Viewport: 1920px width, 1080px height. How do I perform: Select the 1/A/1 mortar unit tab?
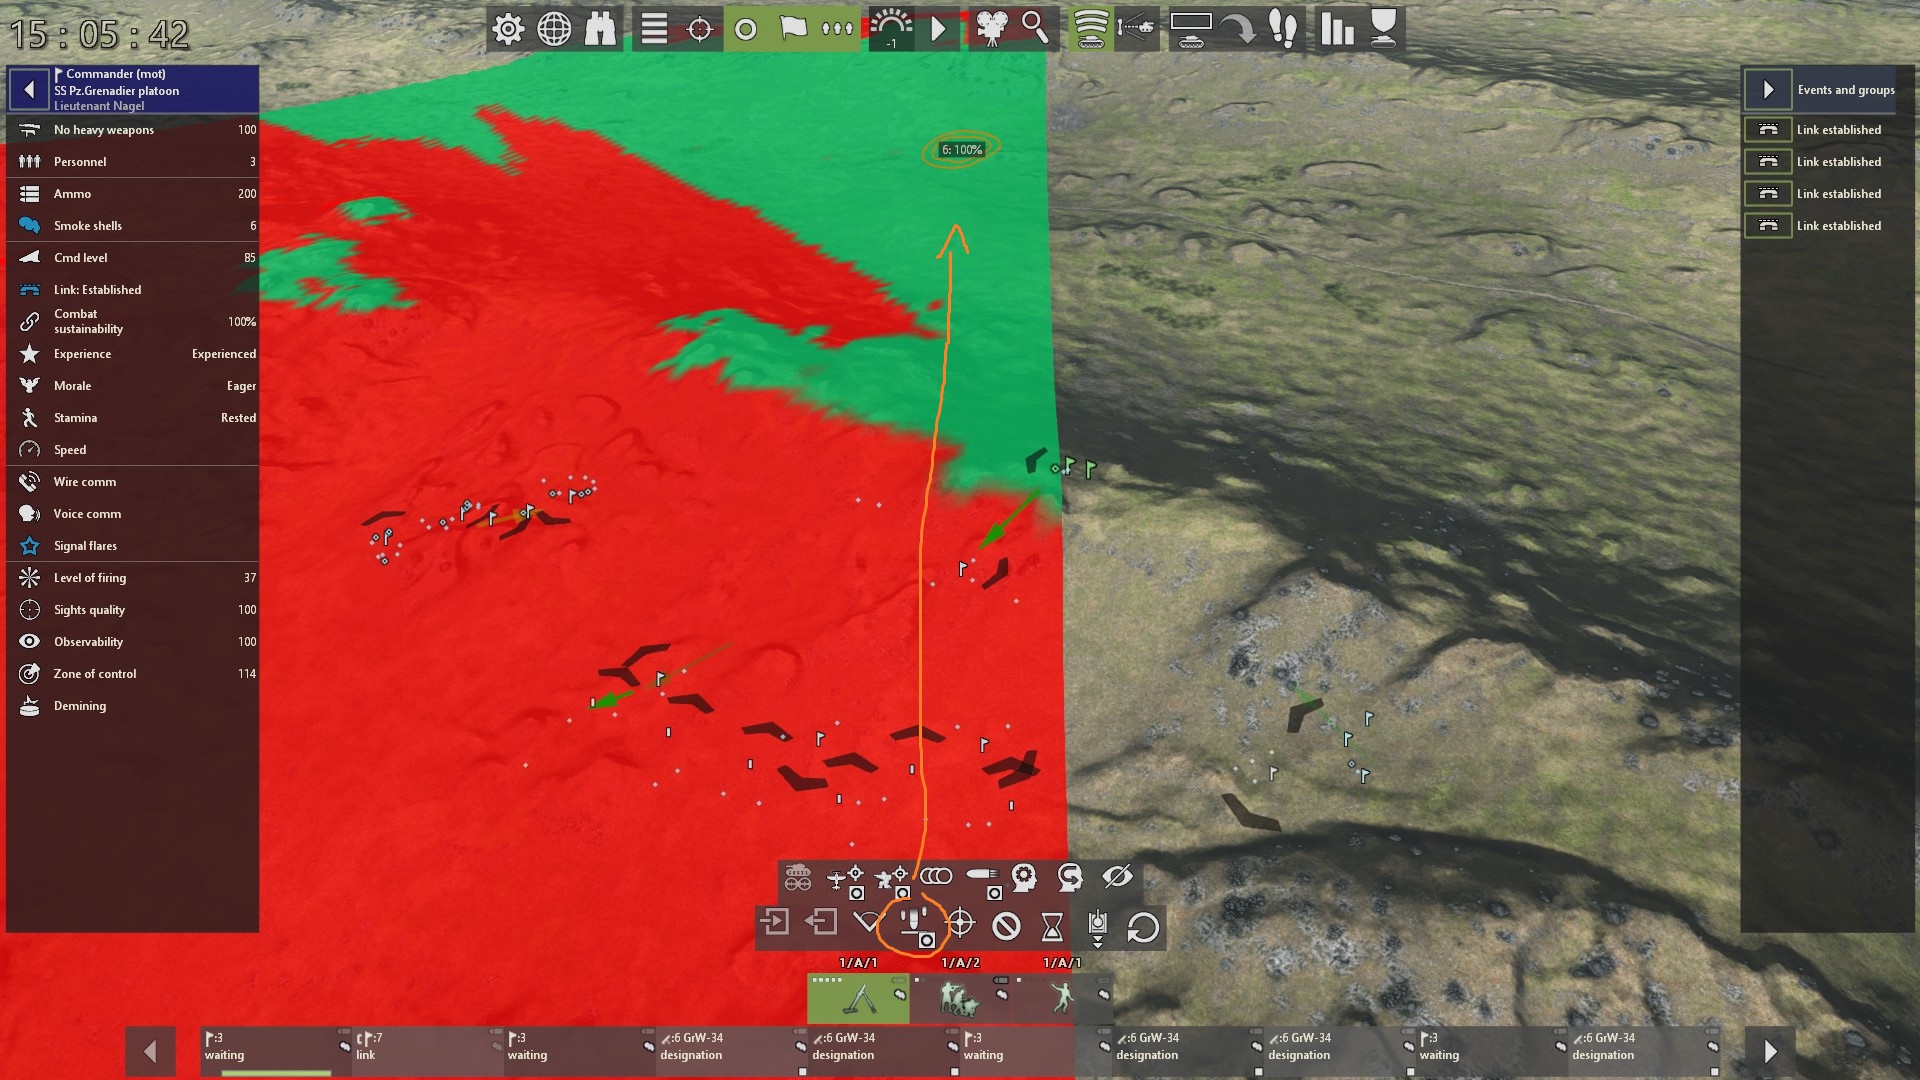[x=858, y=997]
